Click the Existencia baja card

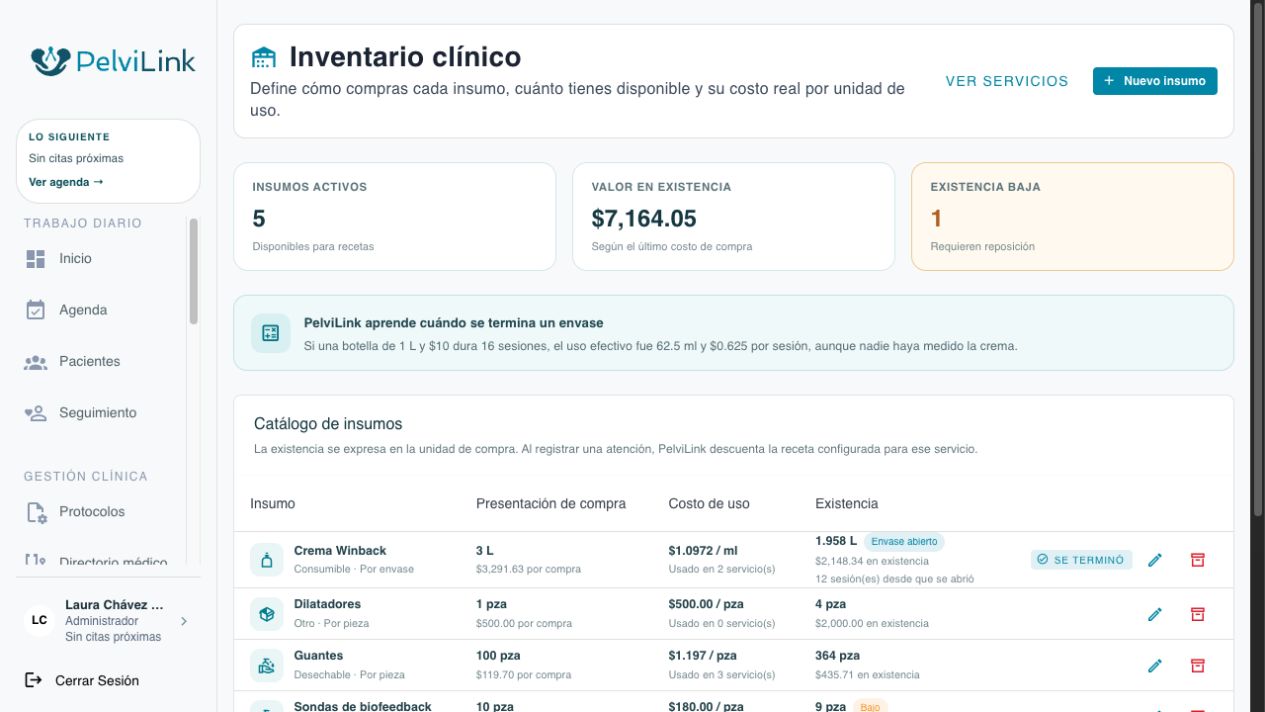[x=1072, y=216]
